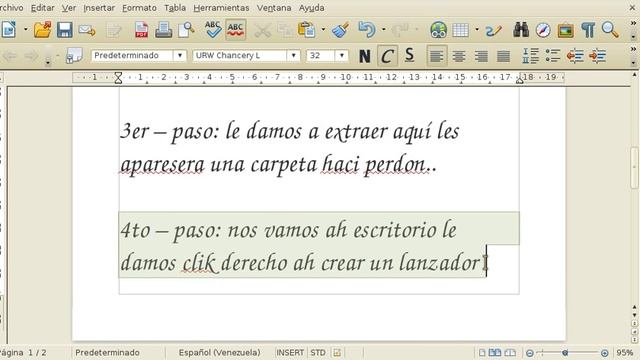Open the table size dropdown arrow
Screen dimensions: 640x360
(x=477, y=30)
